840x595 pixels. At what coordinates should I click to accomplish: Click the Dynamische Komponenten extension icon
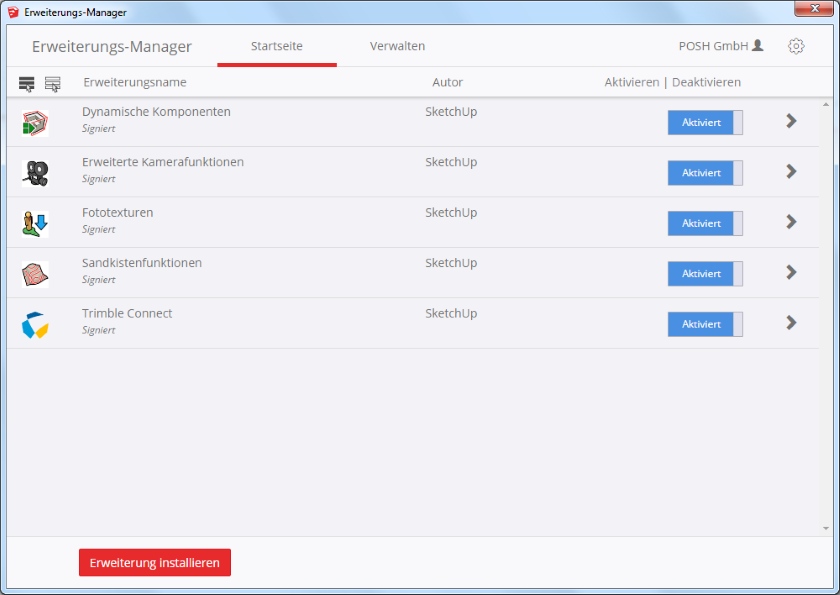(35, 122)
